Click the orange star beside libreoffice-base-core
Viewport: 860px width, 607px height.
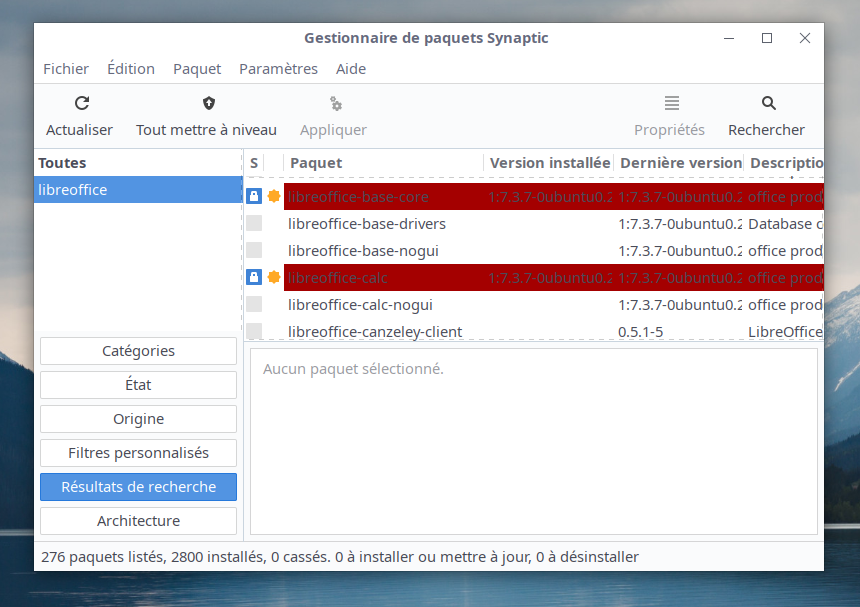click(274, 196)
